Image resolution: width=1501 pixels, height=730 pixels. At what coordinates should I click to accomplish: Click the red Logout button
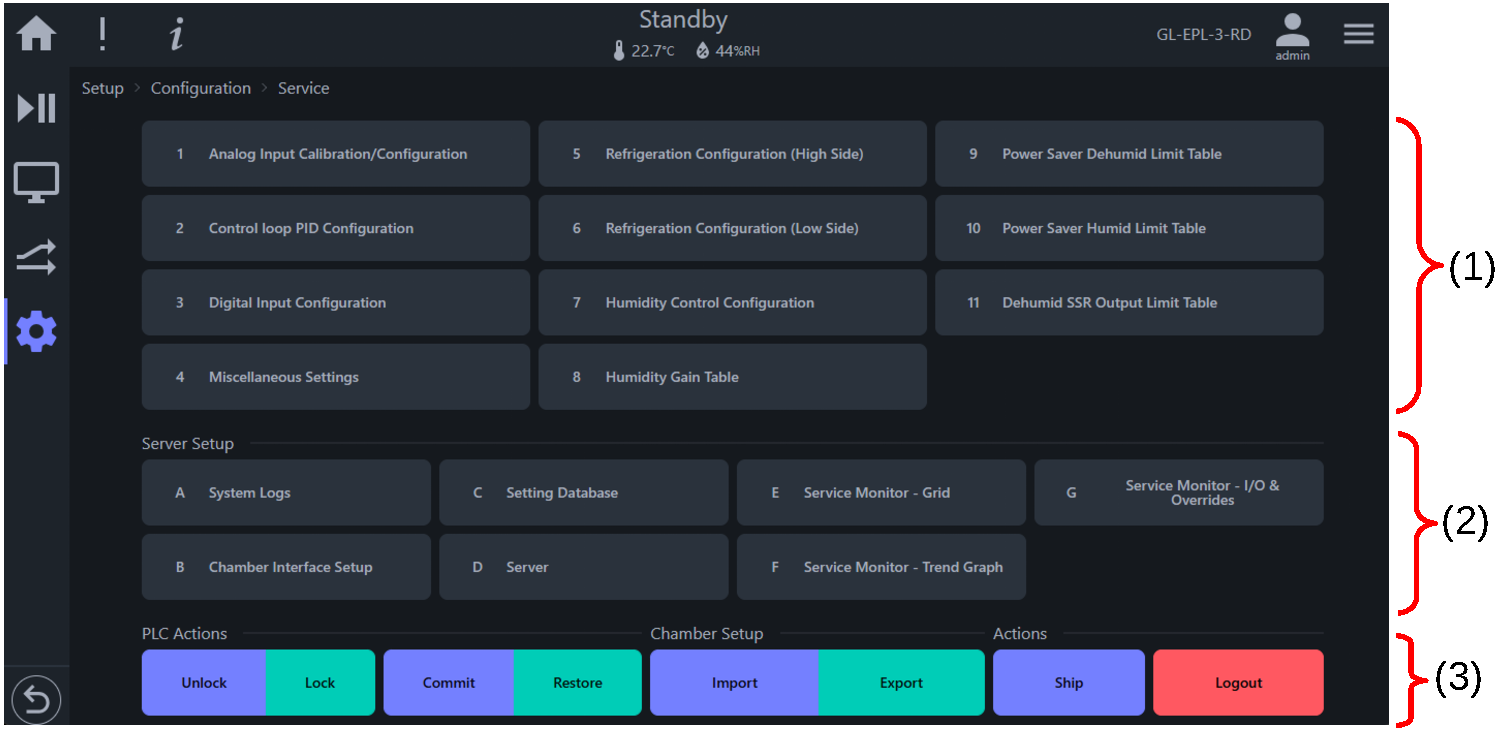click(x=1238, y=683)
